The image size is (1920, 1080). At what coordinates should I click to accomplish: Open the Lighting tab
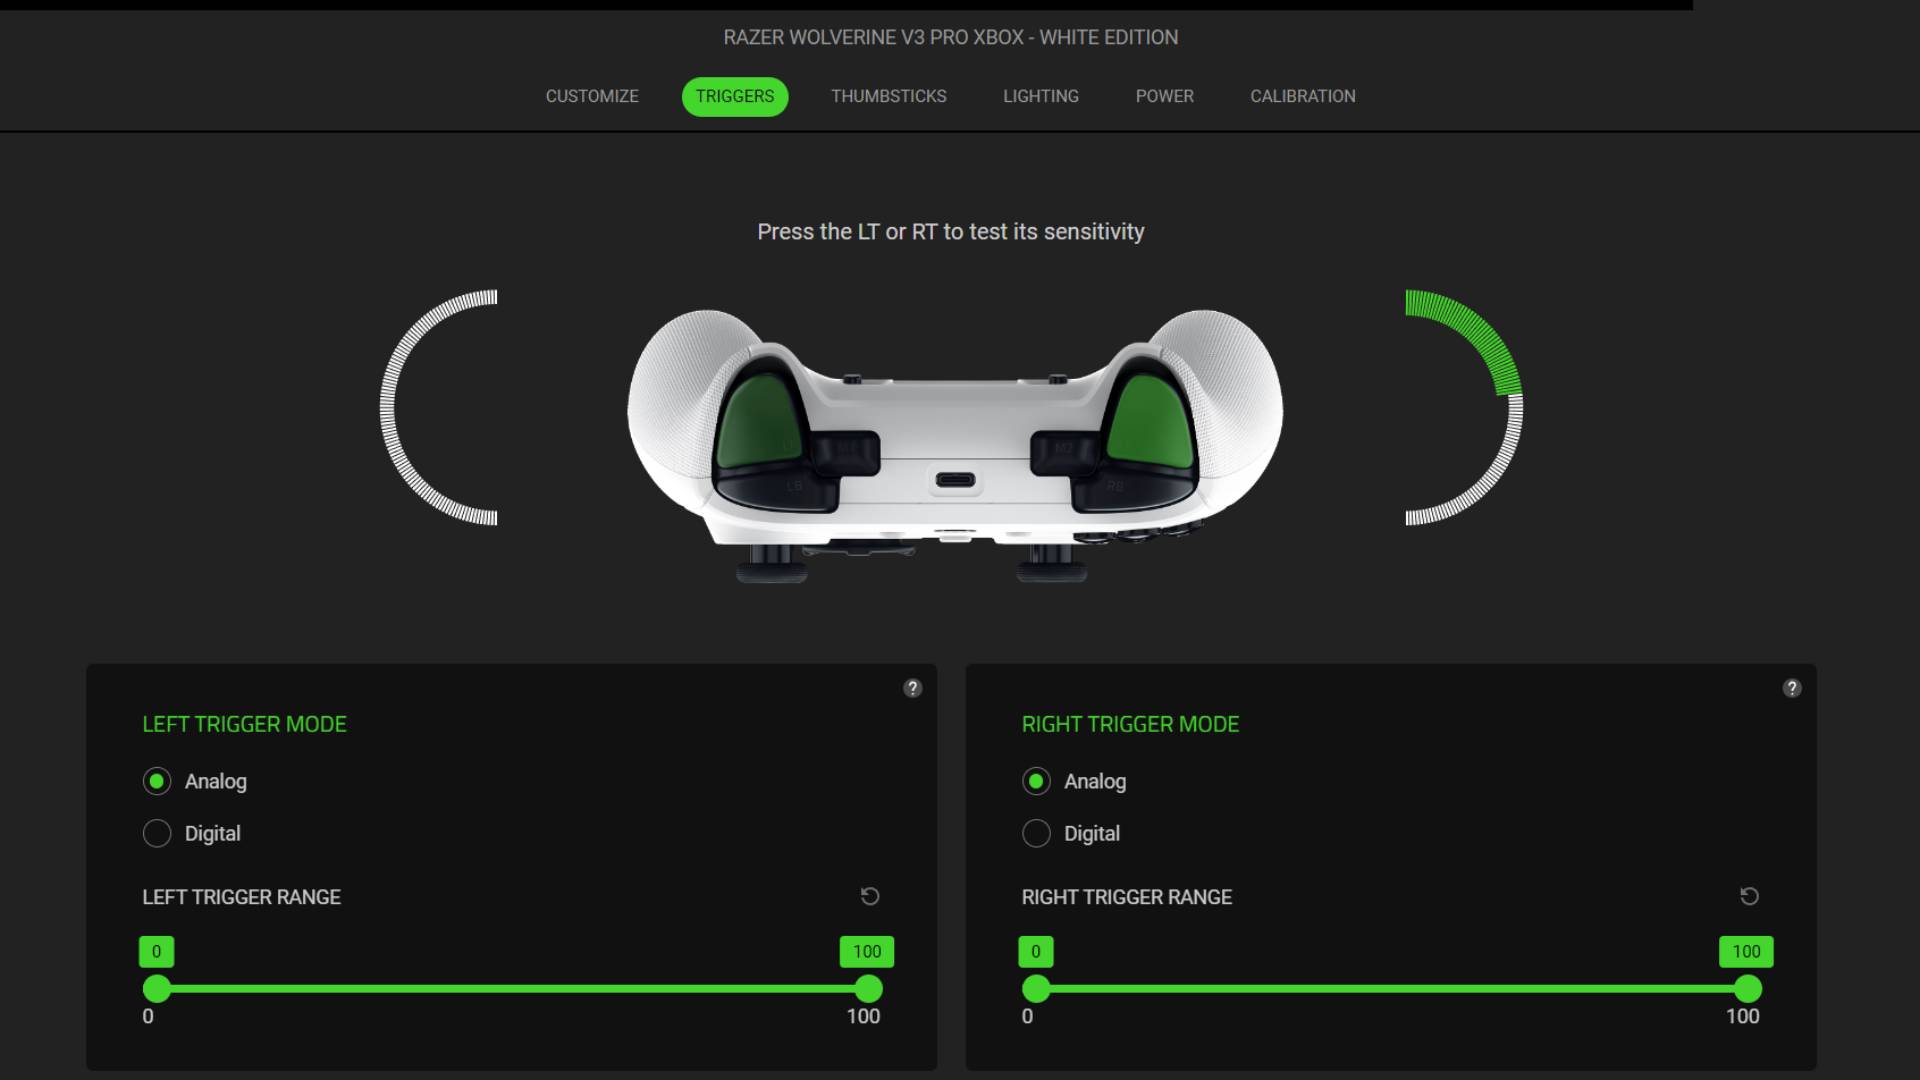[x=1041, y=96]
